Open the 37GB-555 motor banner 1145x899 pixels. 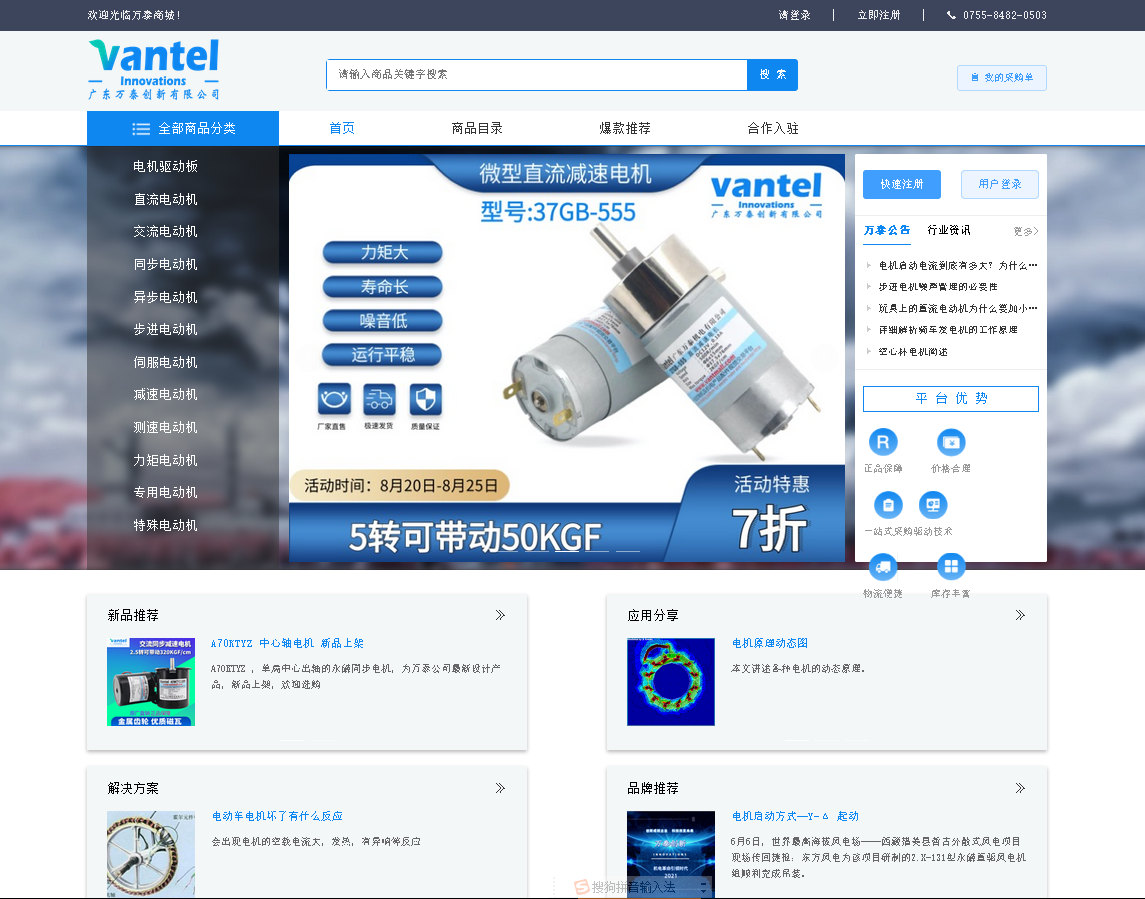point(567,358)
